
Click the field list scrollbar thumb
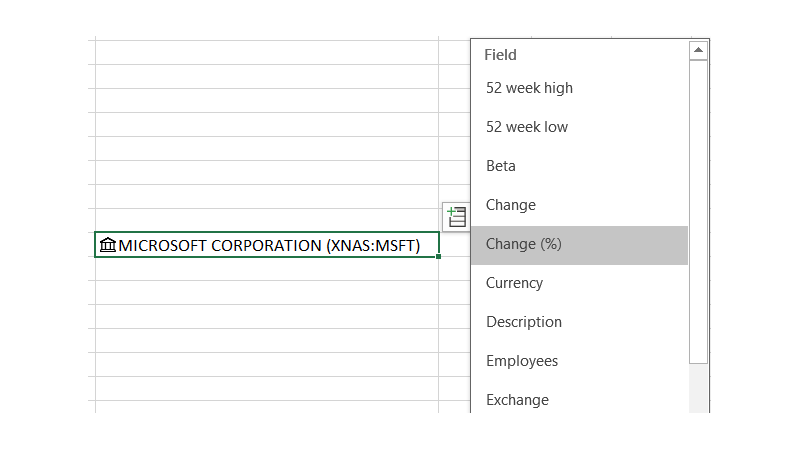(x=698, y=210)
